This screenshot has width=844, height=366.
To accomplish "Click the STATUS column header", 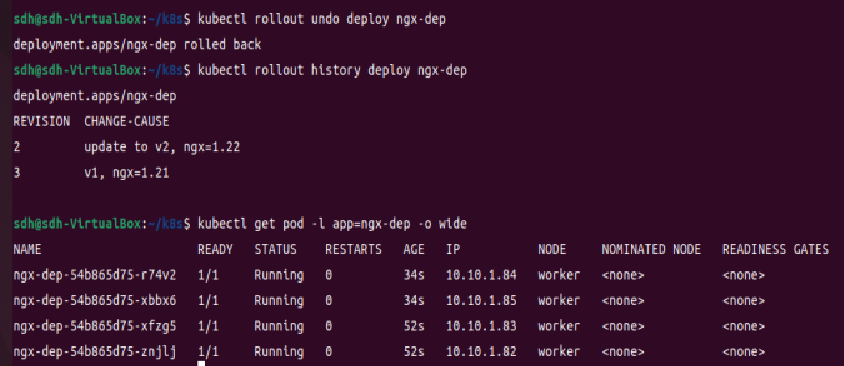I will click(275, 250).
